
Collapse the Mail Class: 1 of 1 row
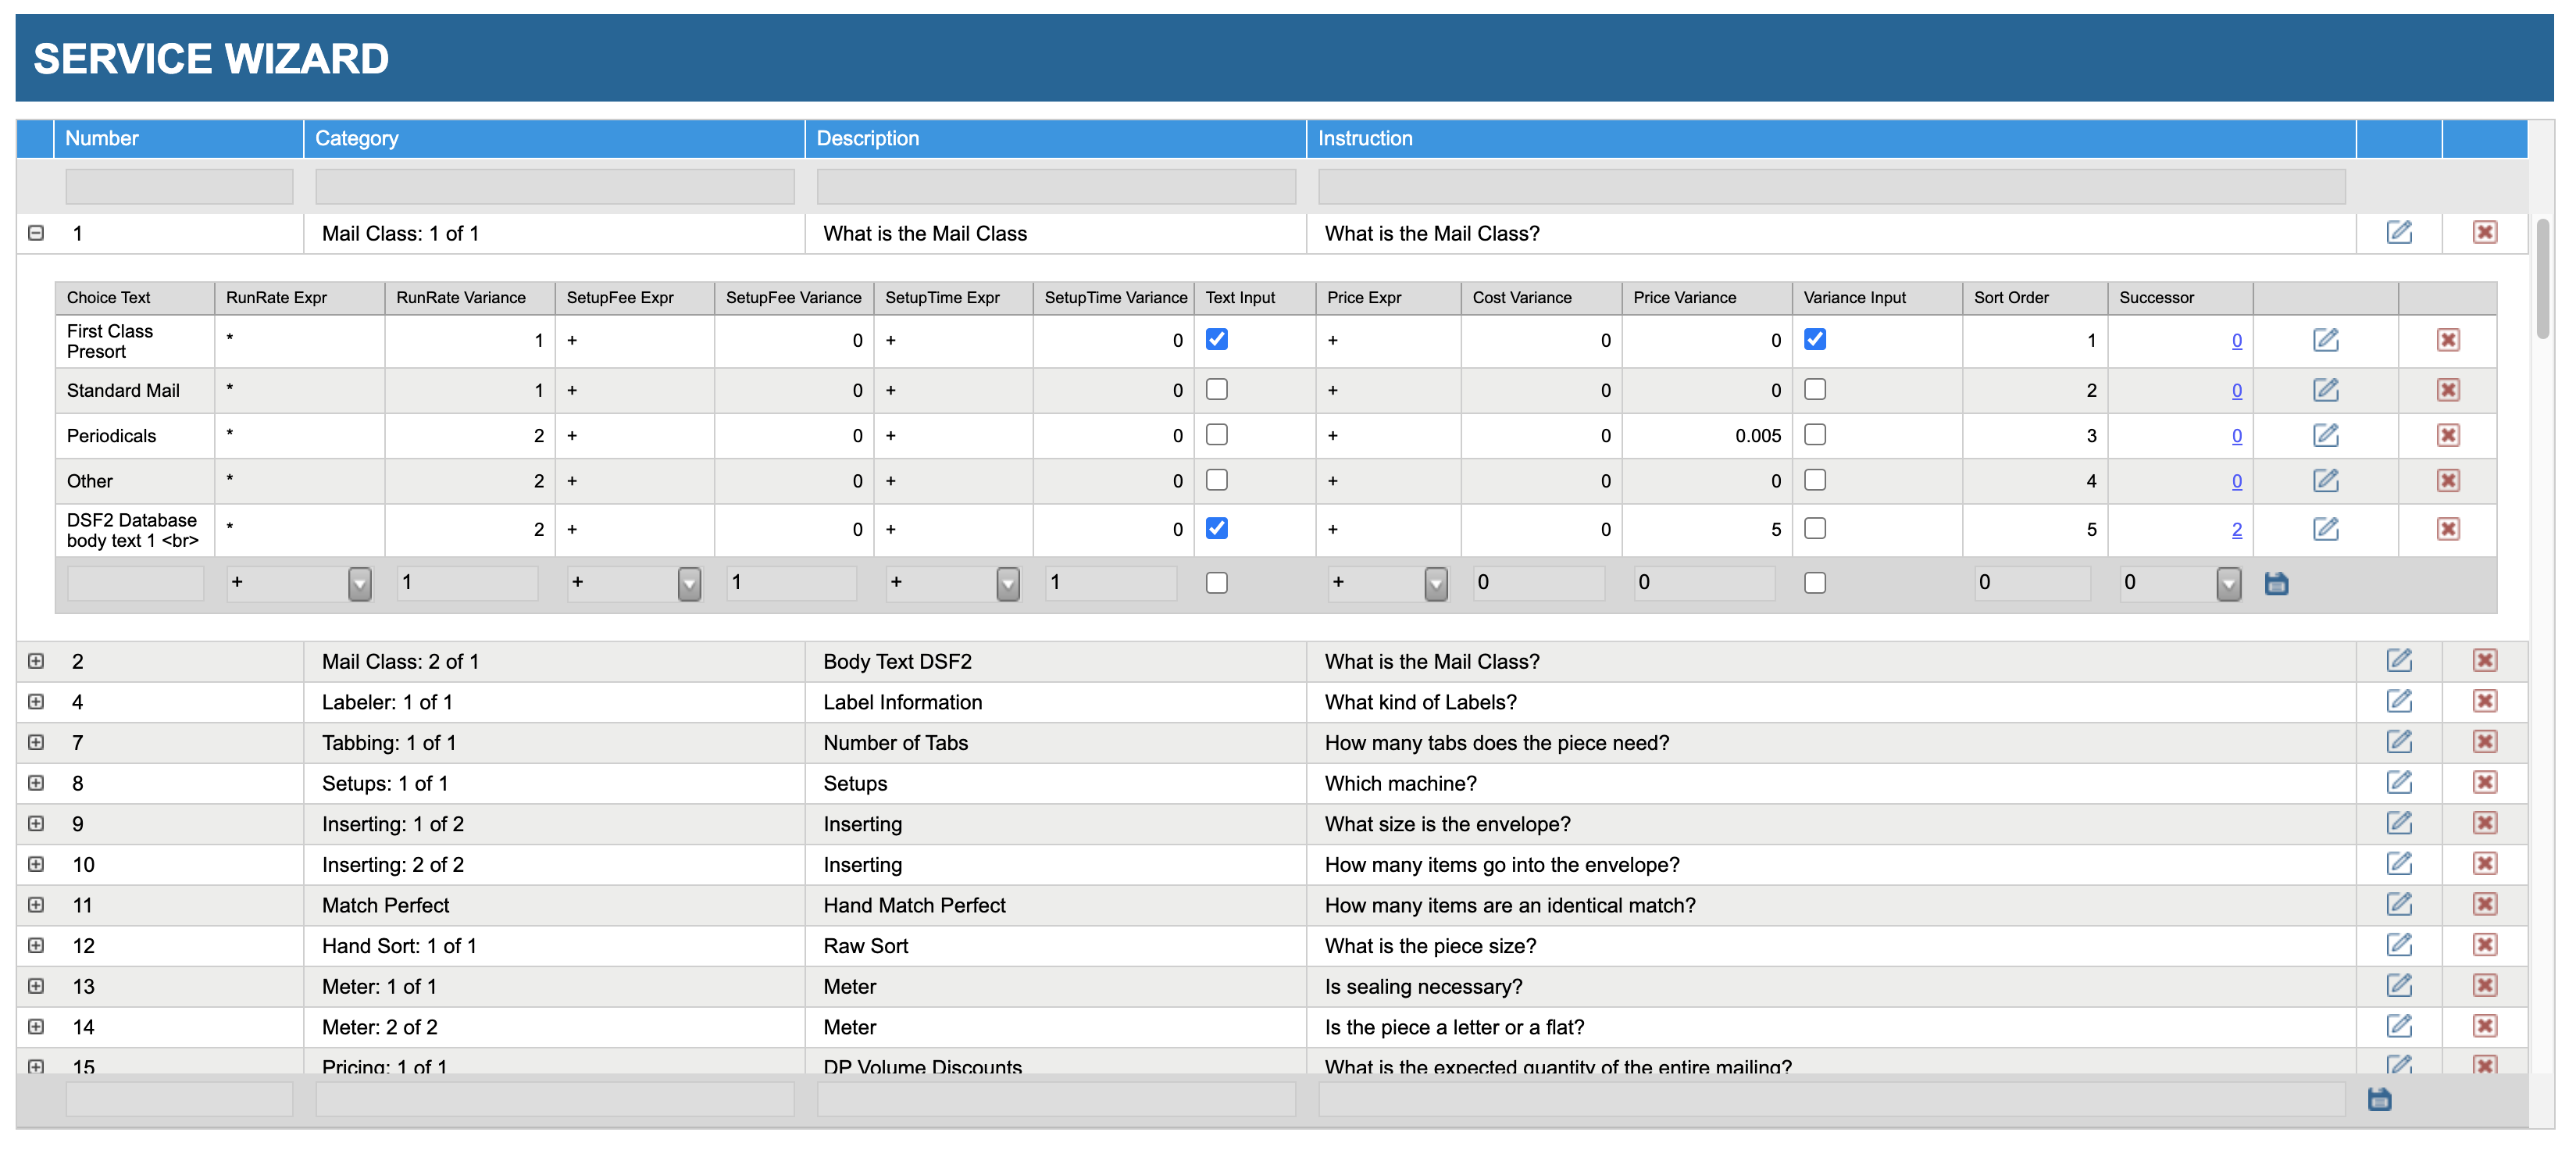[36, 233]
